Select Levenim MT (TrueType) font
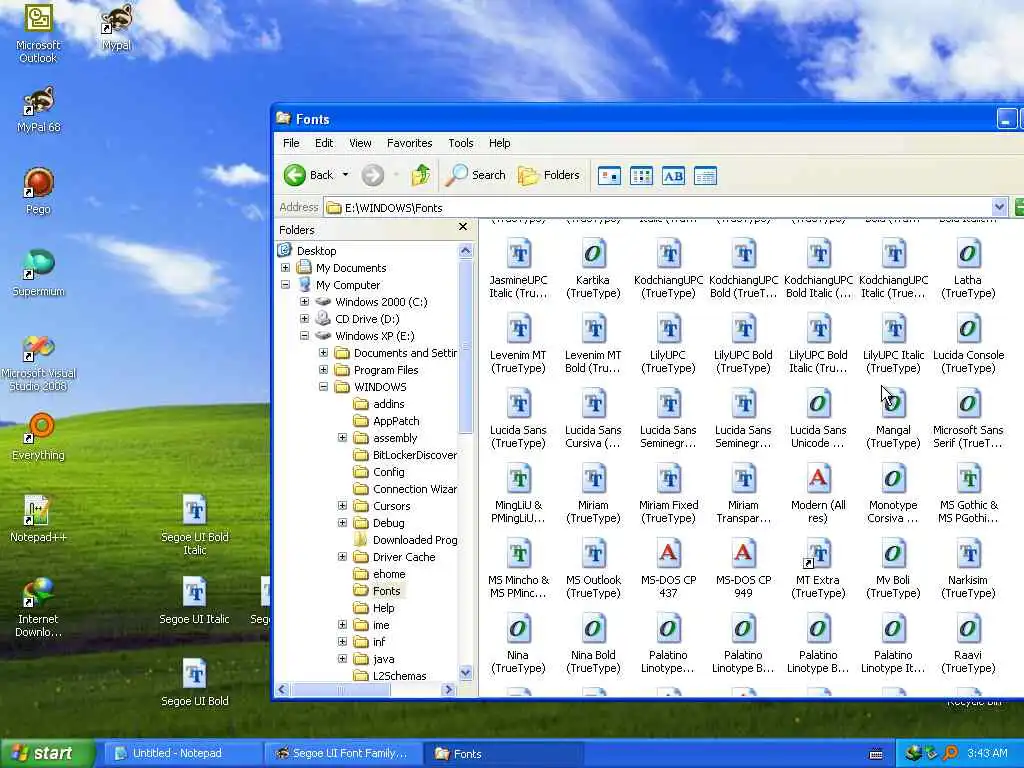Image resolution: width=1024 pixels, height=768 pixels. pyautogui.click(x=519, y=344)
